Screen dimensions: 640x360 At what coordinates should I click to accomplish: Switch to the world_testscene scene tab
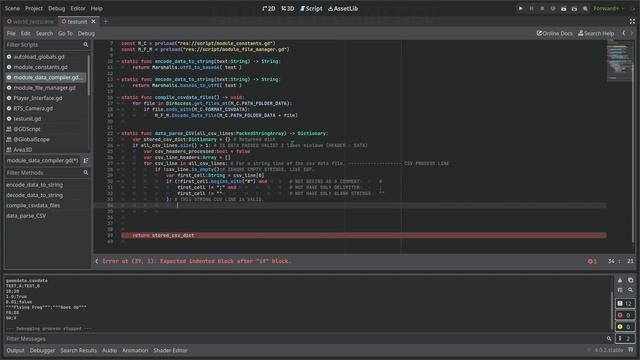point(30,22)
